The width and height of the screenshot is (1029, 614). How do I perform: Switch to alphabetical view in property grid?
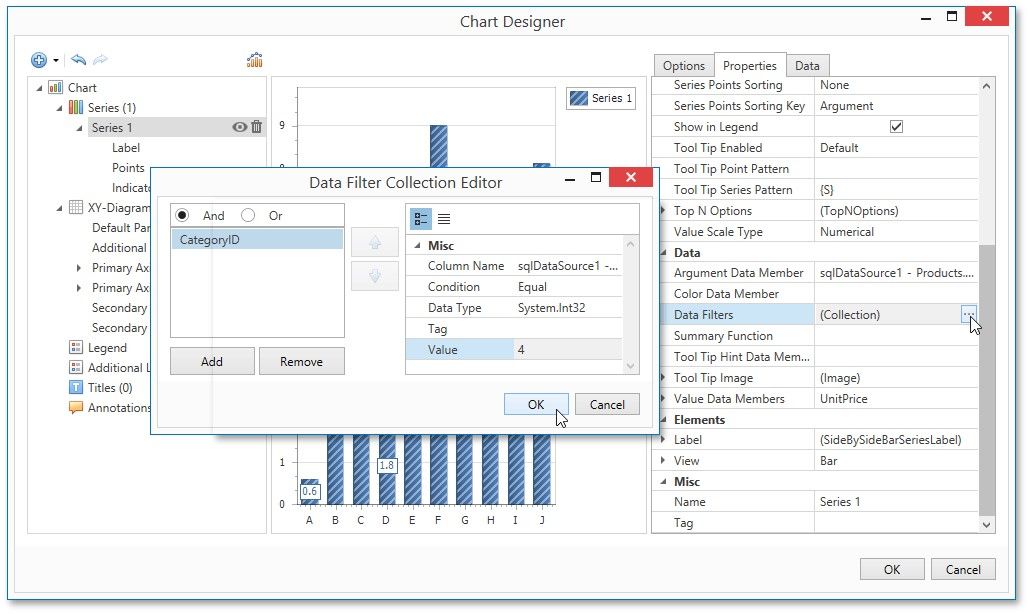(444, 218)
